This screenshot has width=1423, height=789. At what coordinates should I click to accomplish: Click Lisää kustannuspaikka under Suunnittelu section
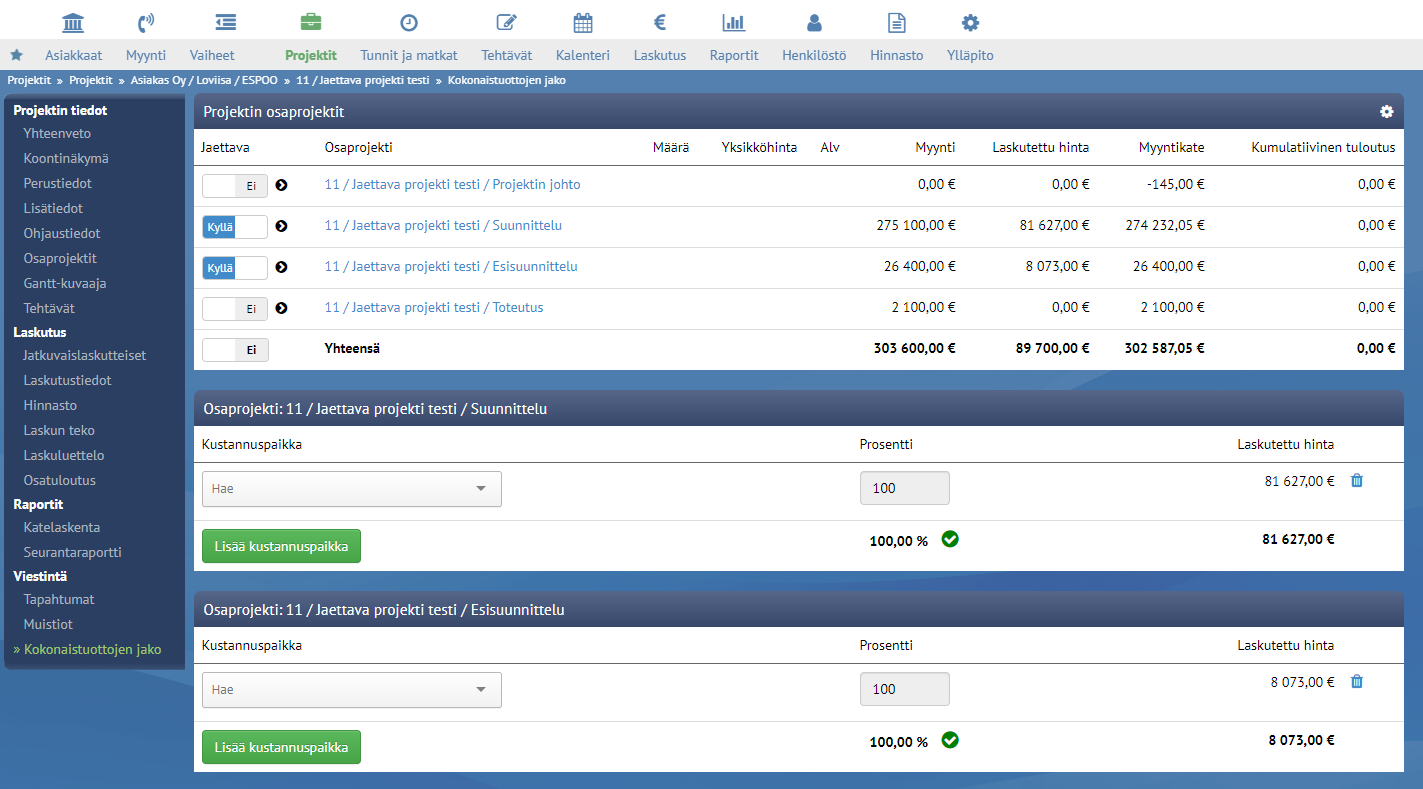pyautogui.click(x=281, y=546)
